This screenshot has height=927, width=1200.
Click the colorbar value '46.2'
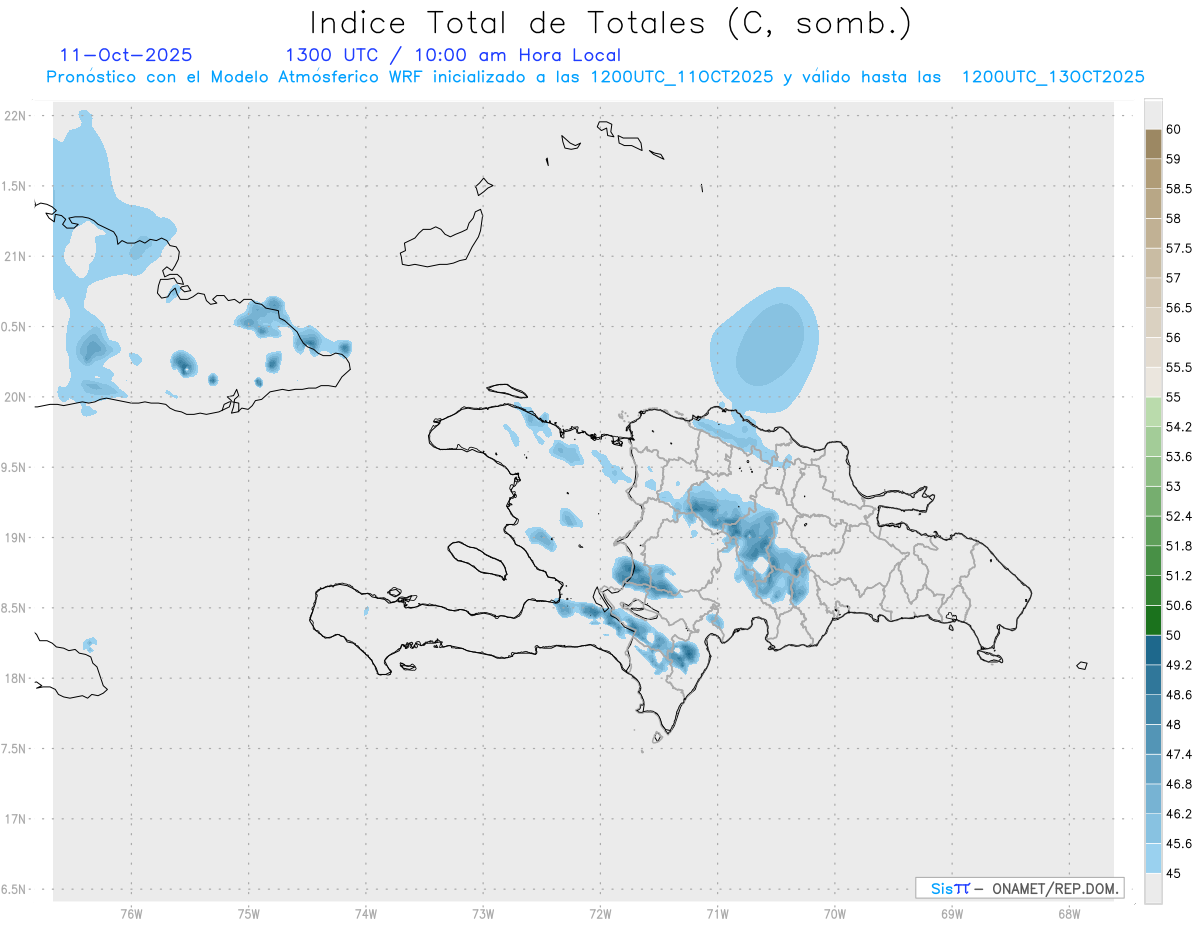pos(1179,814)
